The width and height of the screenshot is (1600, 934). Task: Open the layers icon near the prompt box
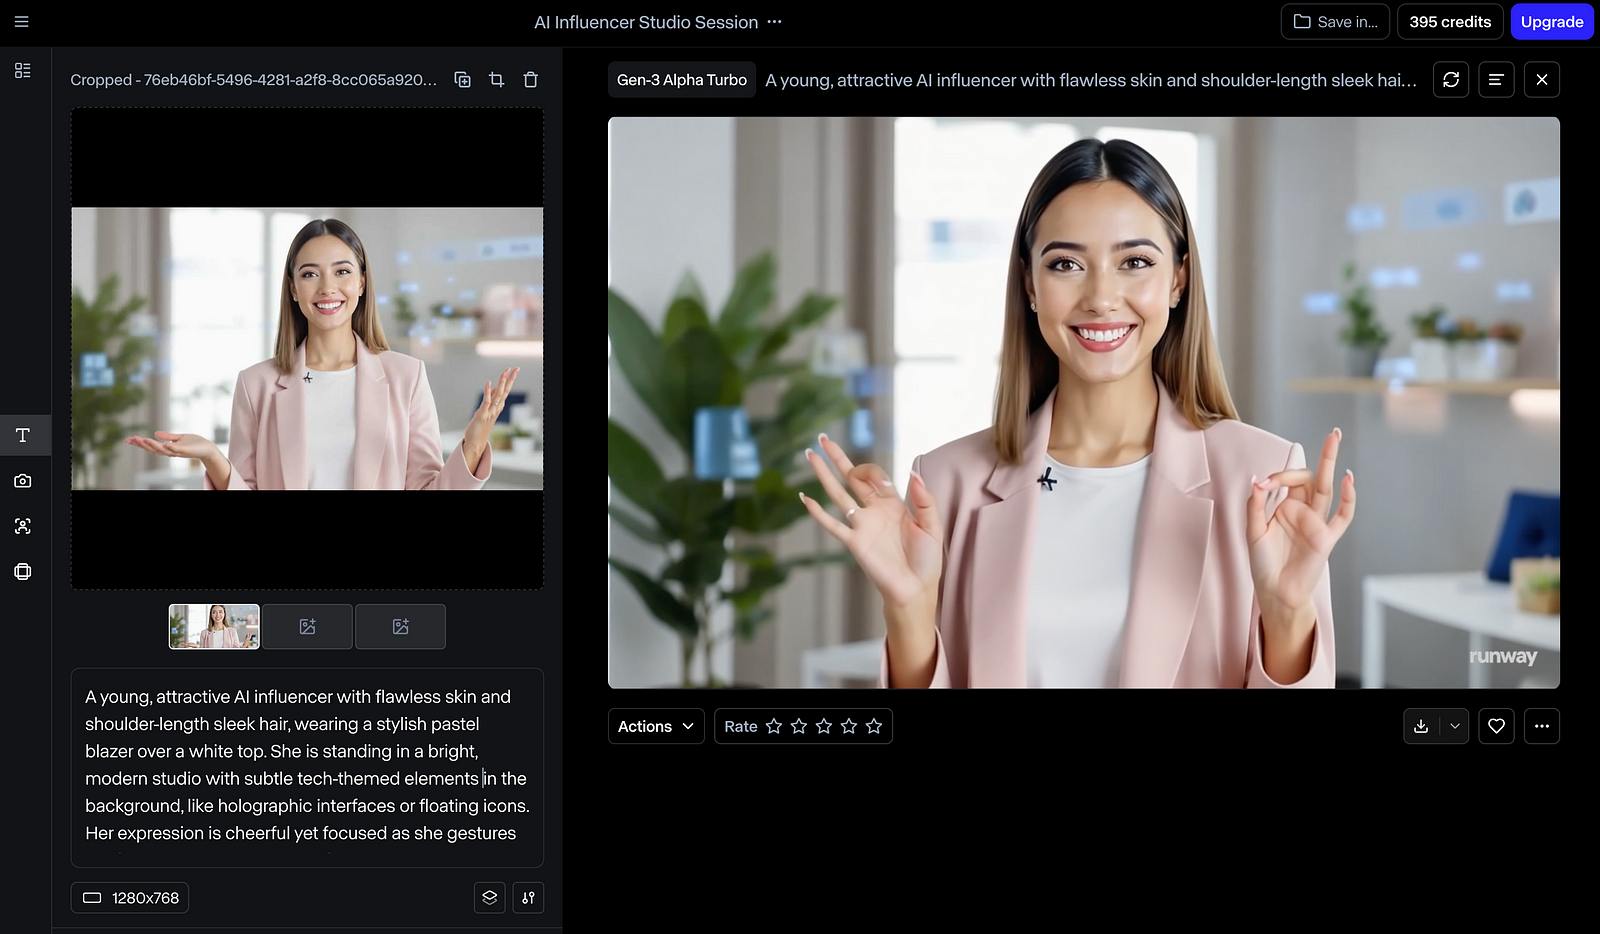pyautogui.click(x=489, y=897)
